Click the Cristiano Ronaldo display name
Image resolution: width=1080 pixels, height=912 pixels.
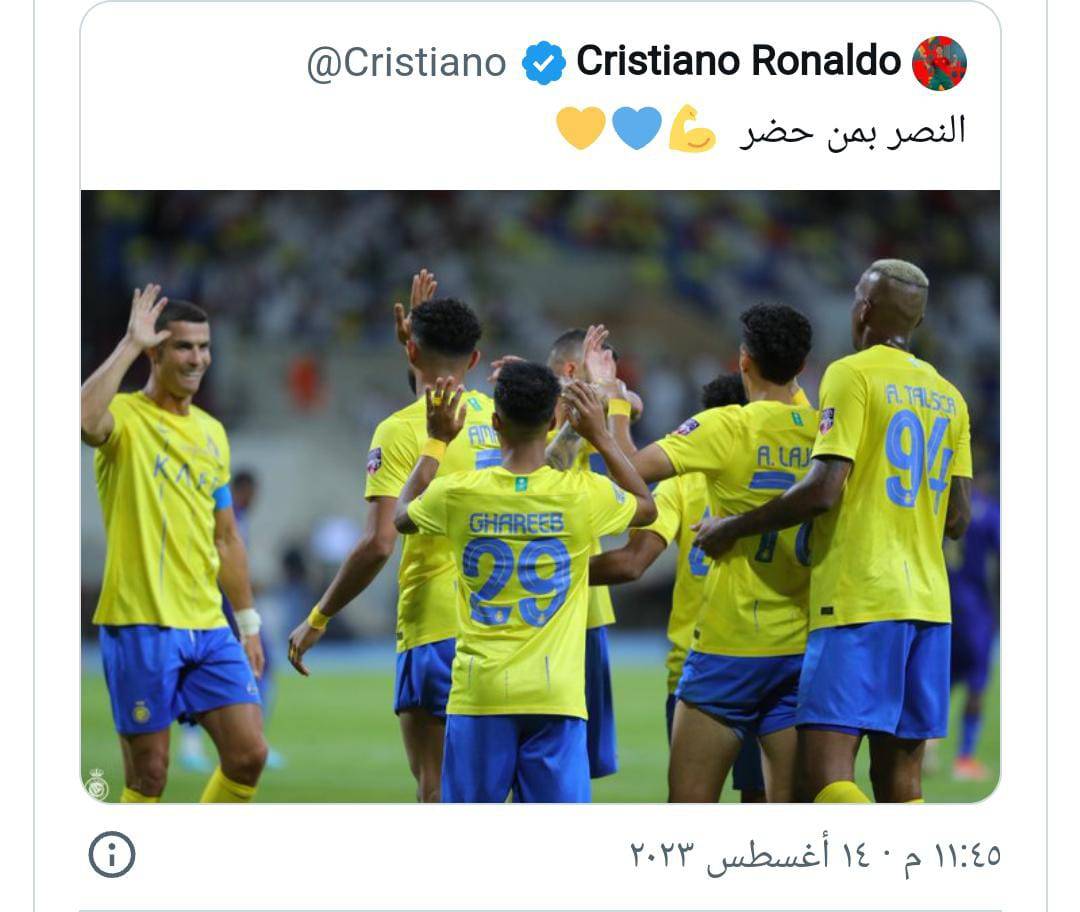738,61
